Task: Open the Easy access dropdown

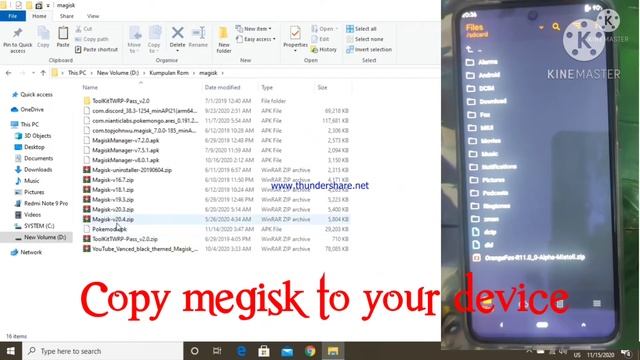Action: [x=256, y=39]
